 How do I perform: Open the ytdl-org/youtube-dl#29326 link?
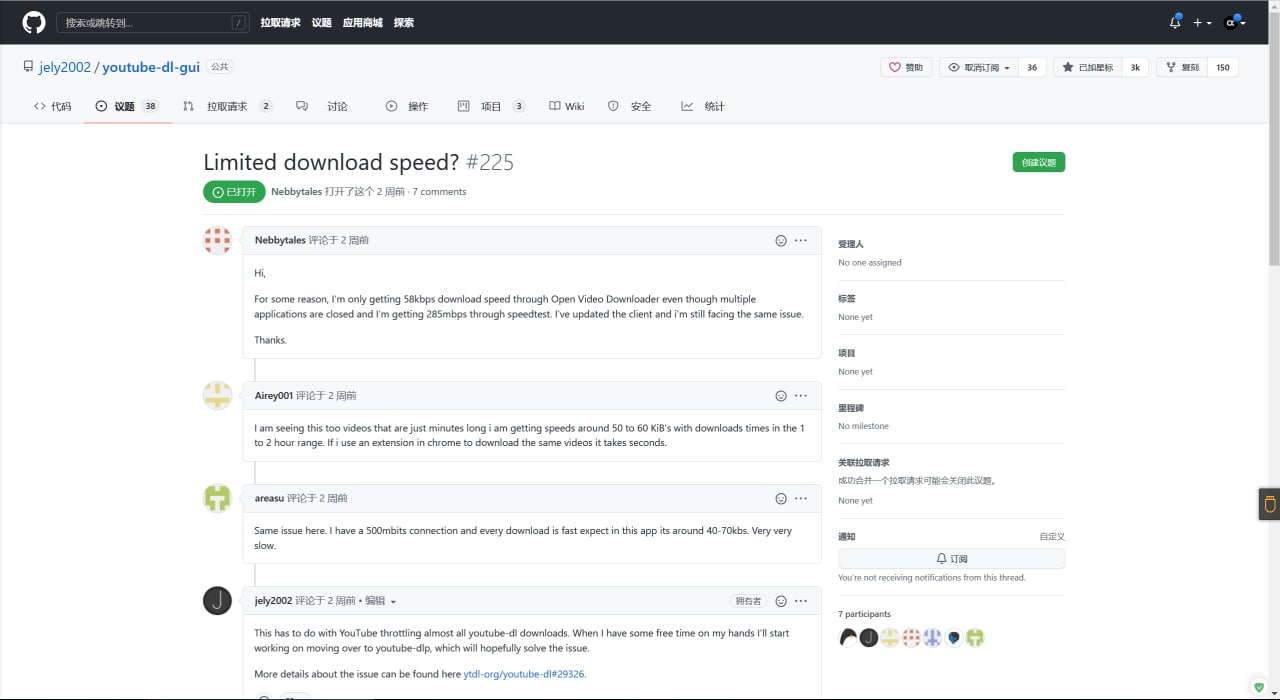[x=524, y=674]
